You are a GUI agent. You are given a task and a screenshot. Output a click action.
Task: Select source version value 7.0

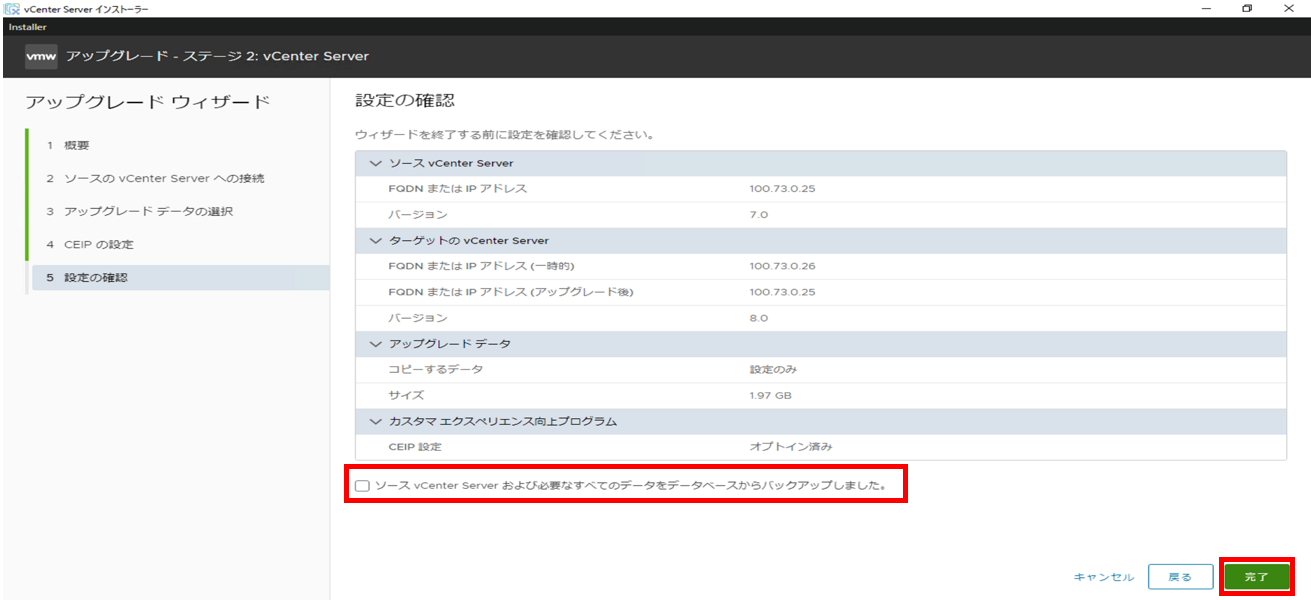758,215
